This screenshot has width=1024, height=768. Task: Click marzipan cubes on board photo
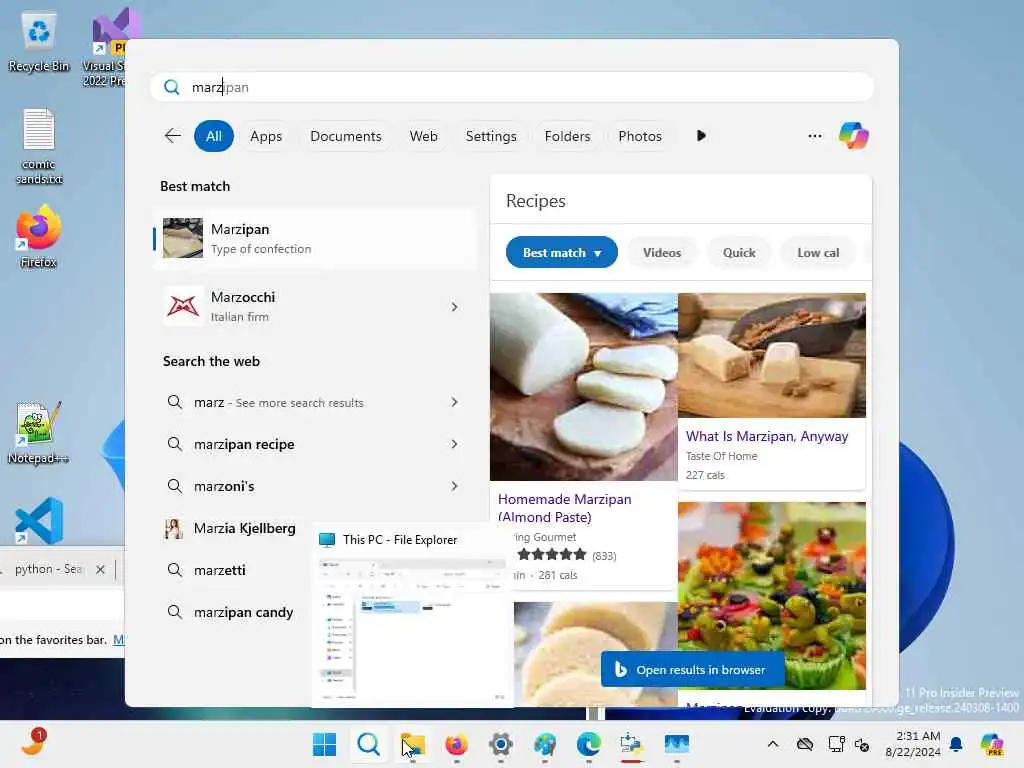click(772, 355)
